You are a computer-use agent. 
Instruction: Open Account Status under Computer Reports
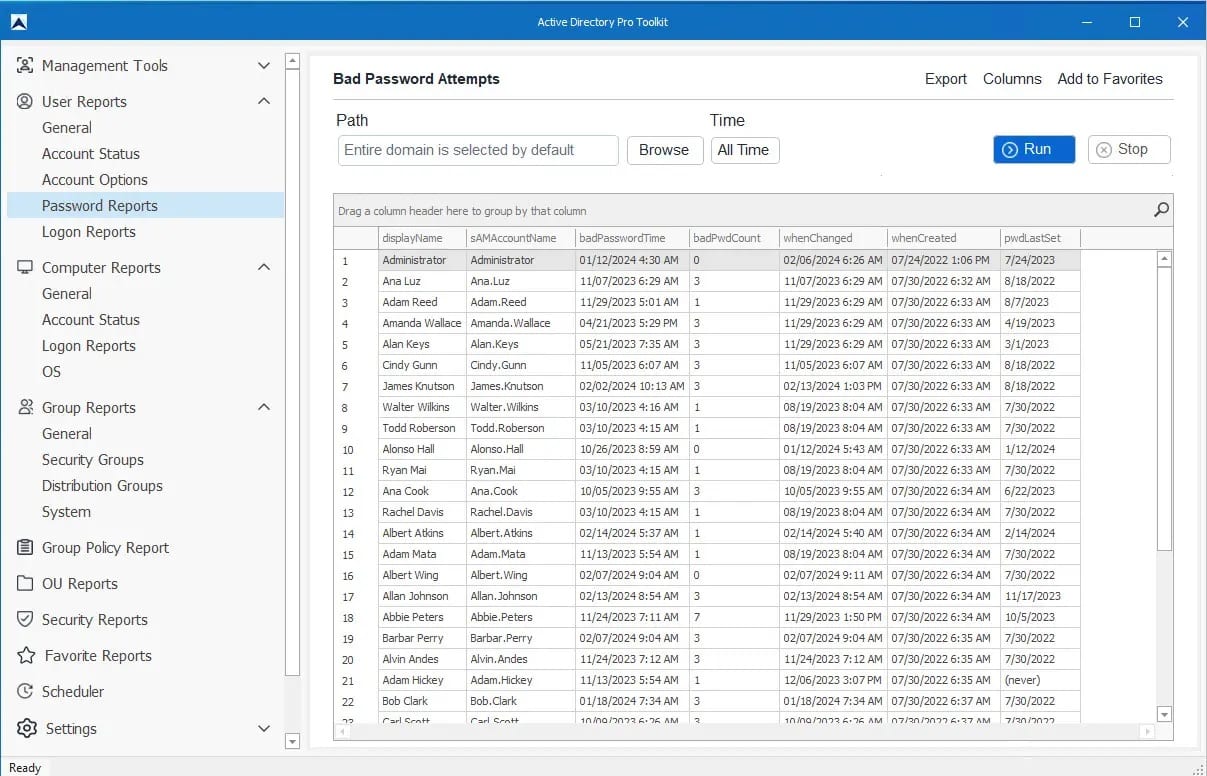[x=91, y=320]
